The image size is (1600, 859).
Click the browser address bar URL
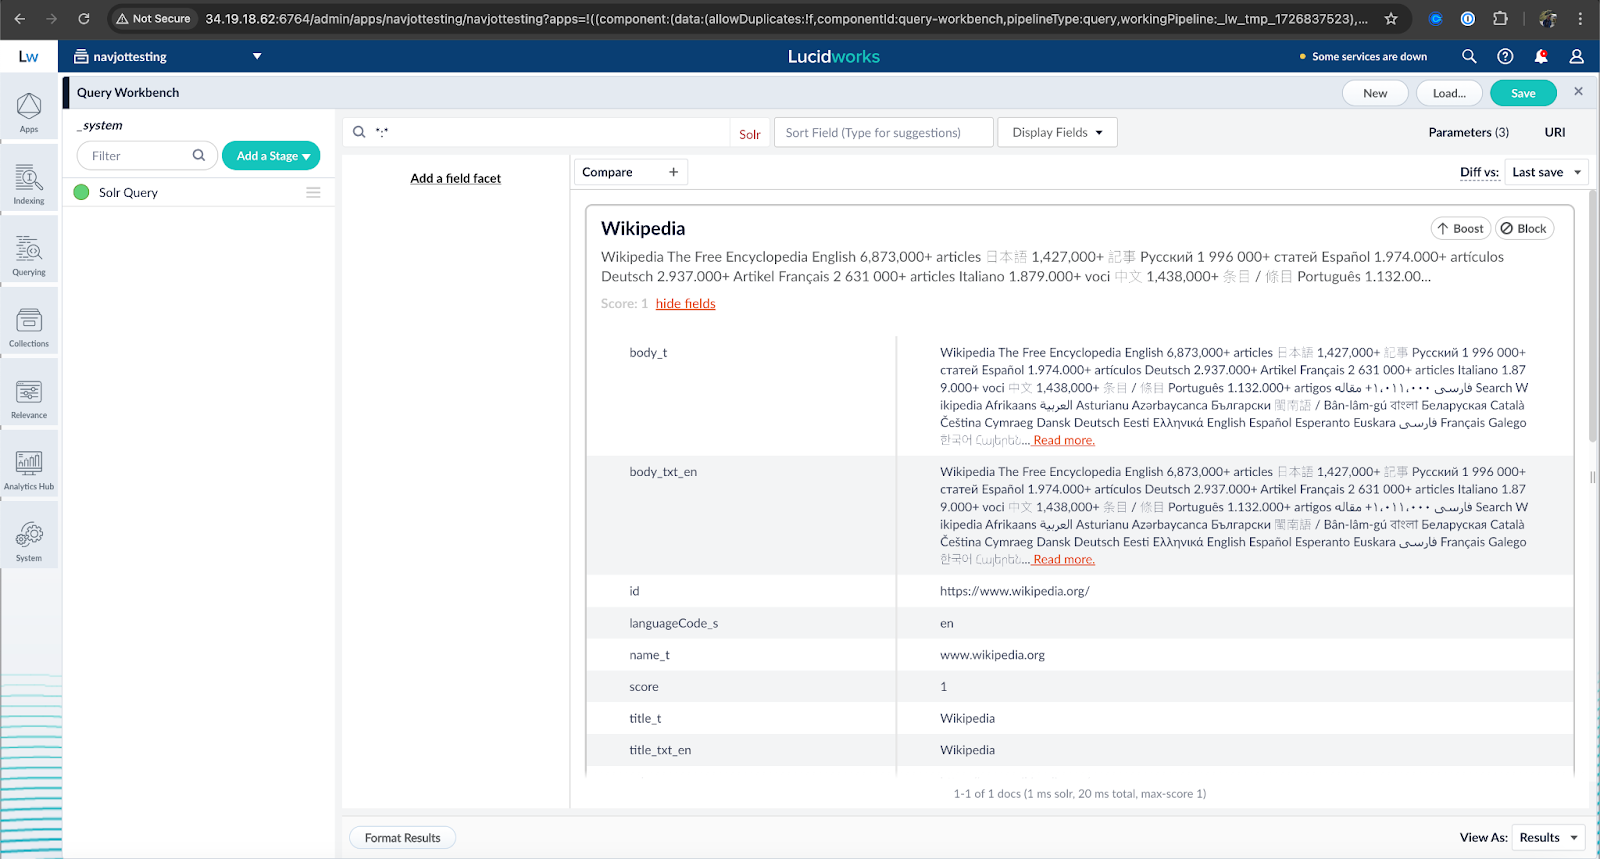(786, 18)
